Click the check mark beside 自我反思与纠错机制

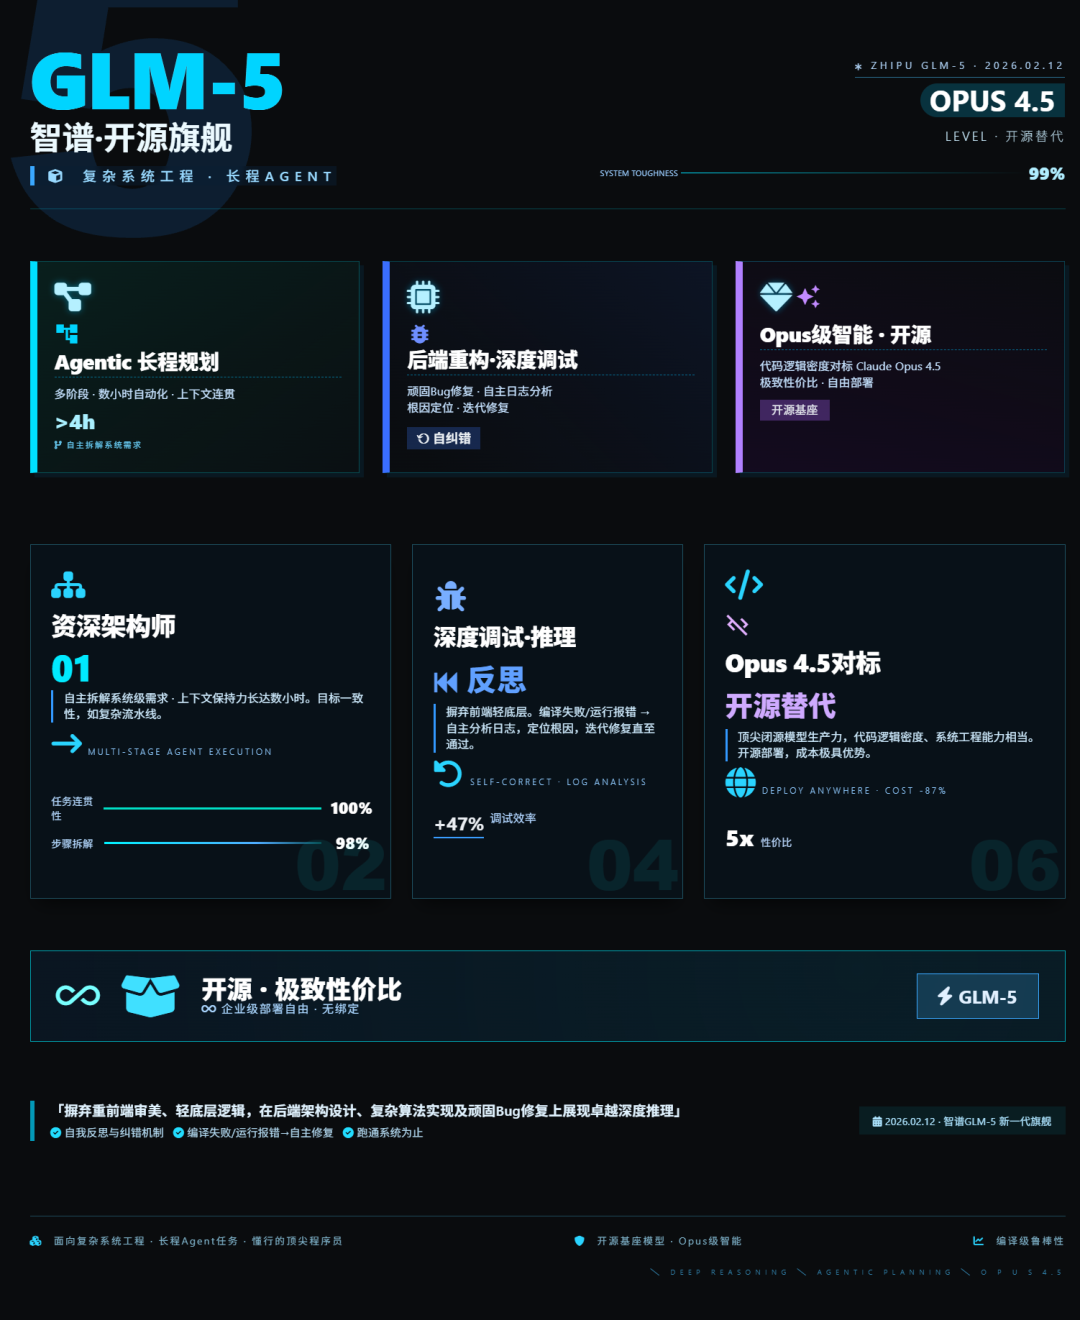[x=56, y=1133]
